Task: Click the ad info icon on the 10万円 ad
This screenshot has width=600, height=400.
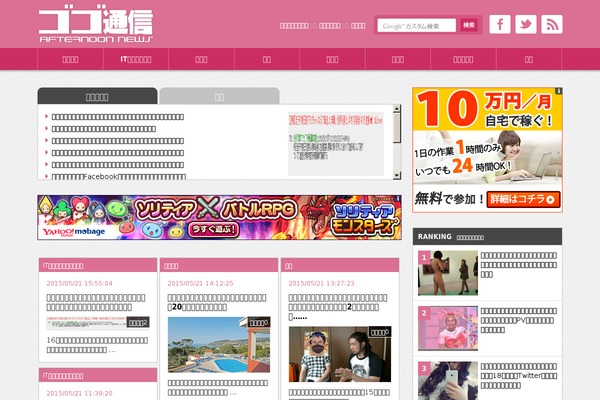Action: coord(558,91)
